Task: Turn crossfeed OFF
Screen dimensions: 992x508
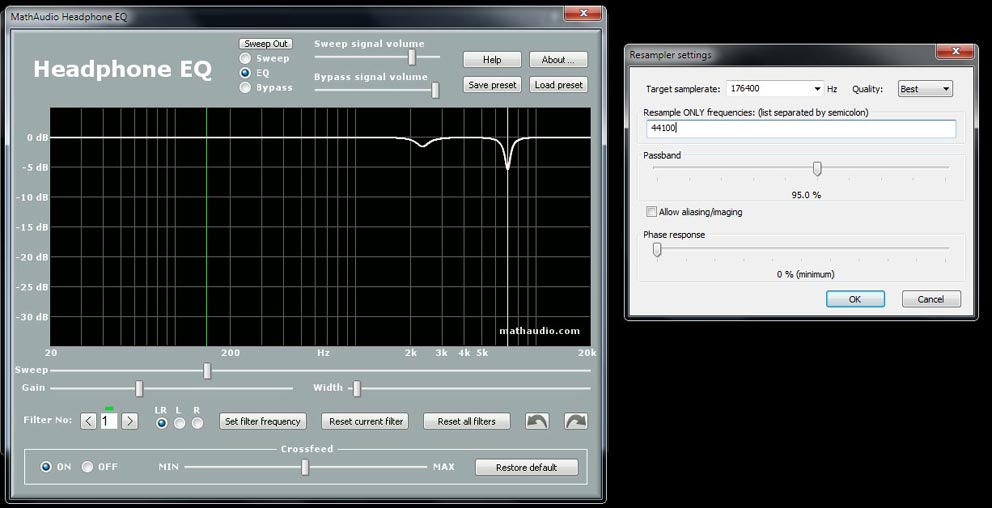Action: [x=88, y=467]
